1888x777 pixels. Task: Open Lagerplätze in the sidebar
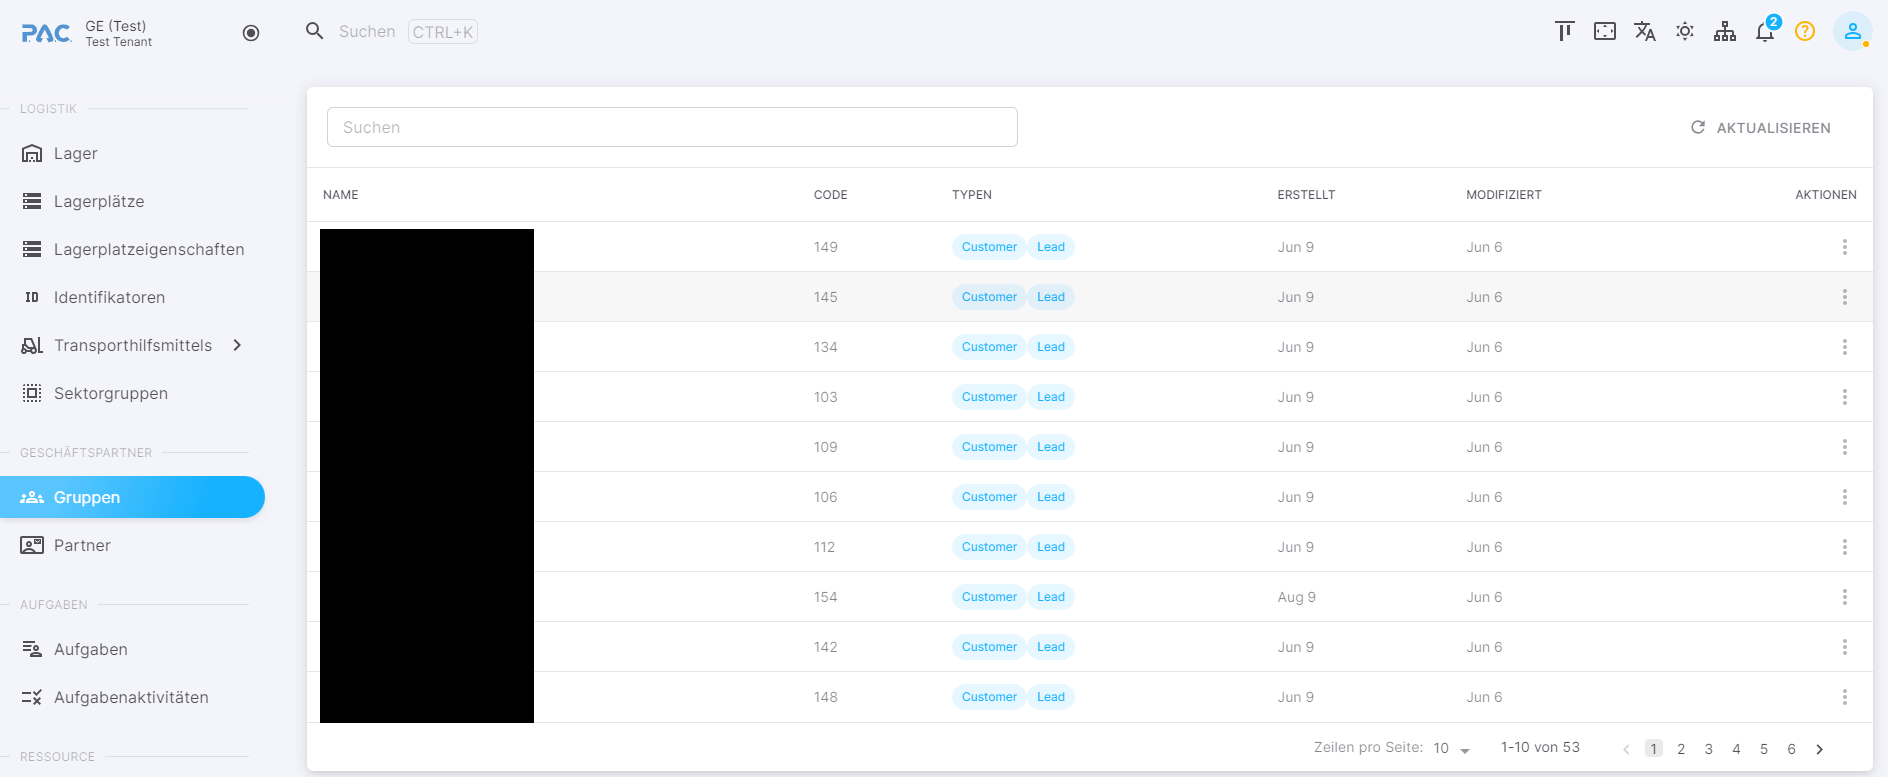click(132, 201)
